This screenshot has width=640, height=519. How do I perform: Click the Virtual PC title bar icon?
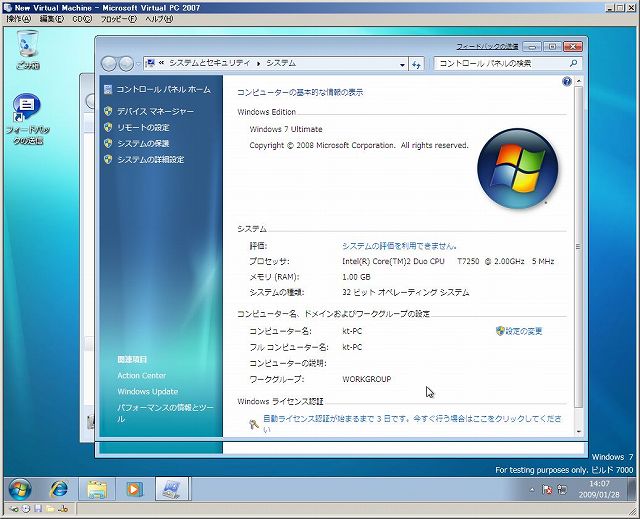[7, 8]
